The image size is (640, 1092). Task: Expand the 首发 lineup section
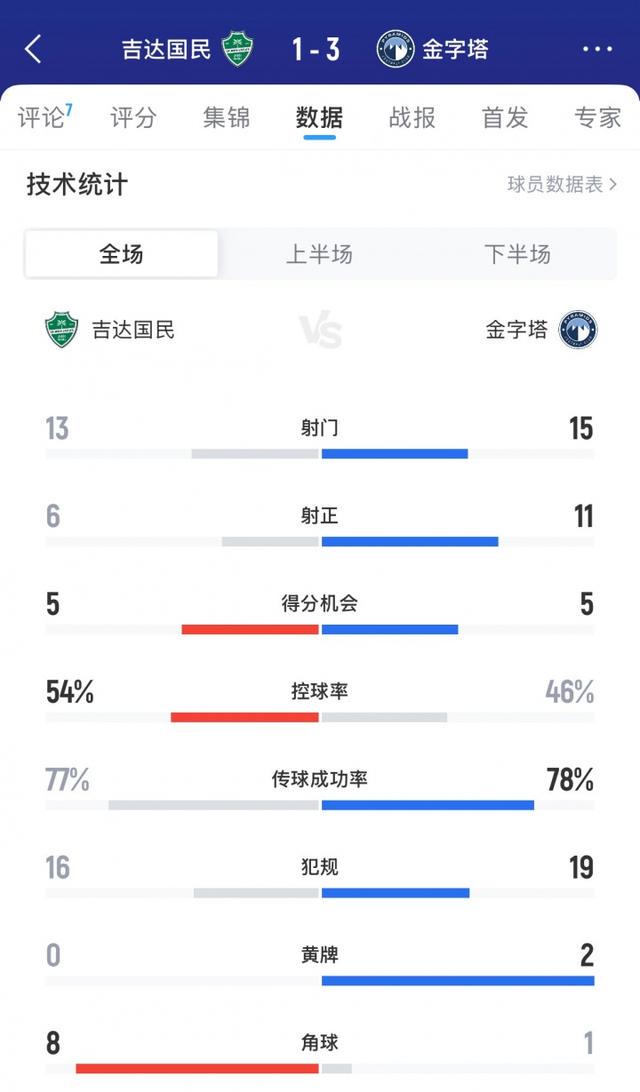click(503, 117)
